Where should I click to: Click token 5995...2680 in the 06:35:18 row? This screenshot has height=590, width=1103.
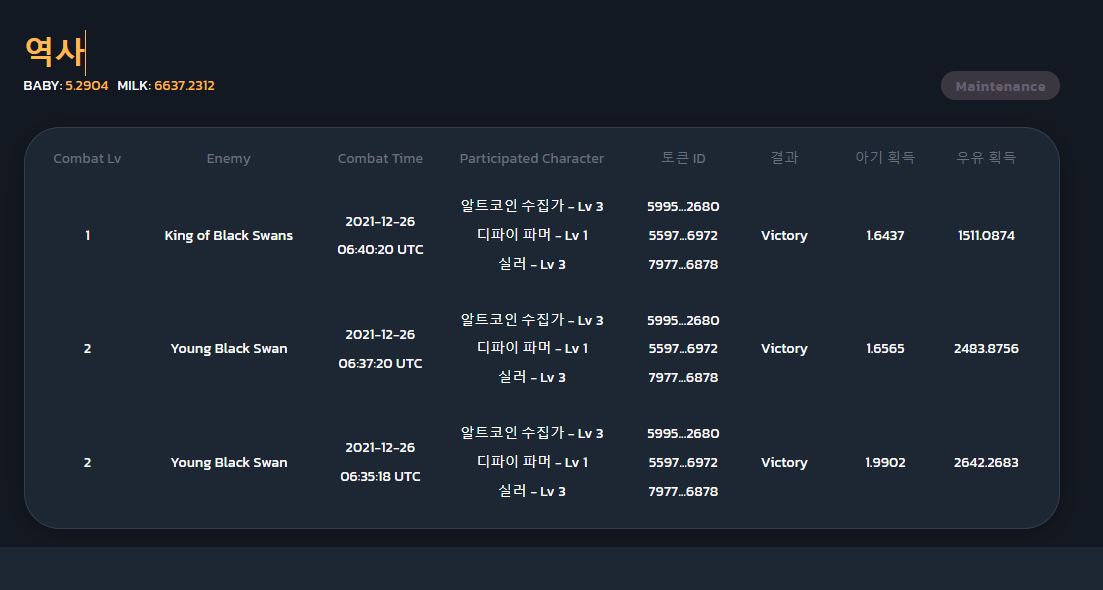683,434
